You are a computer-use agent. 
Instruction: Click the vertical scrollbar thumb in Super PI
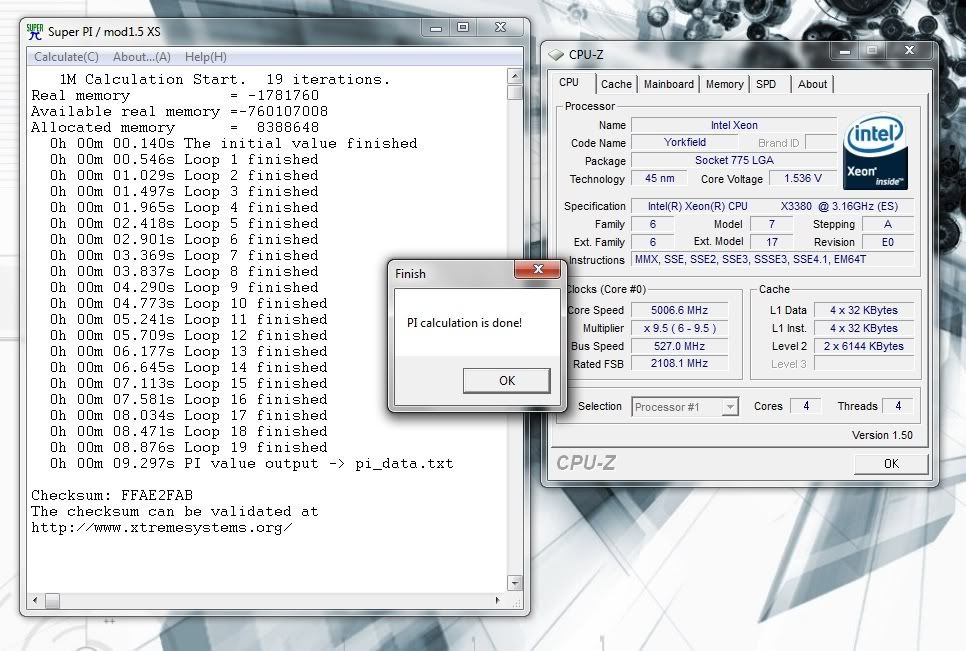515,92
